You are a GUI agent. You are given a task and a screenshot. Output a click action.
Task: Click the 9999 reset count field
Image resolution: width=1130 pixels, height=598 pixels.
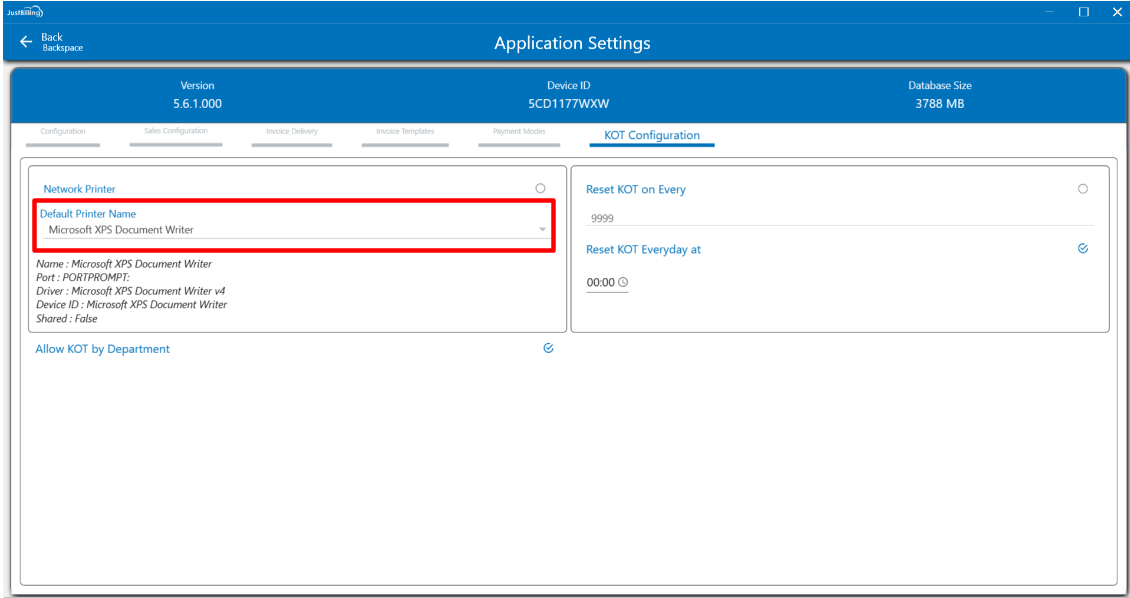[838, 217]
